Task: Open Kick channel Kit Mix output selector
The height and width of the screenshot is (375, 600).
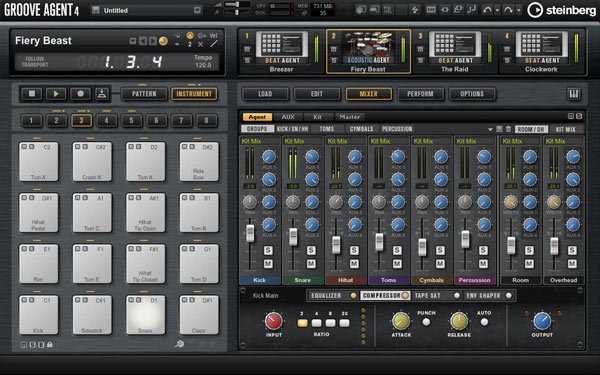Action: coord(260,141)
